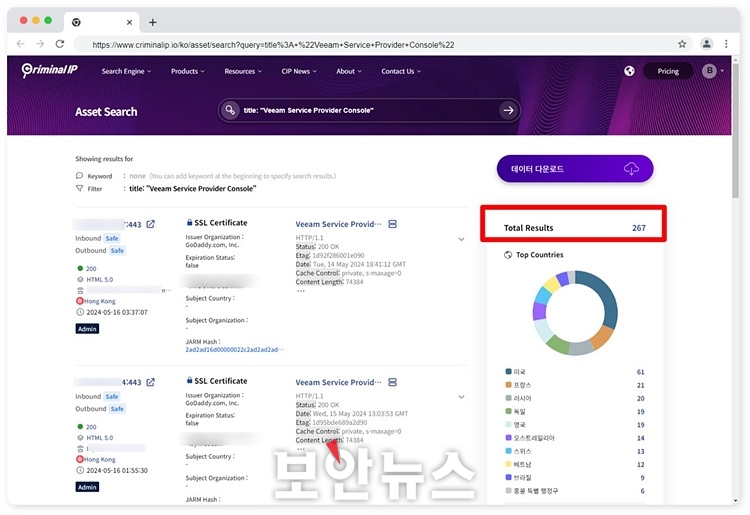
Task: Select 프랑스 orange legend swatch
Action: pyautogui.click(x=508, y=385)
